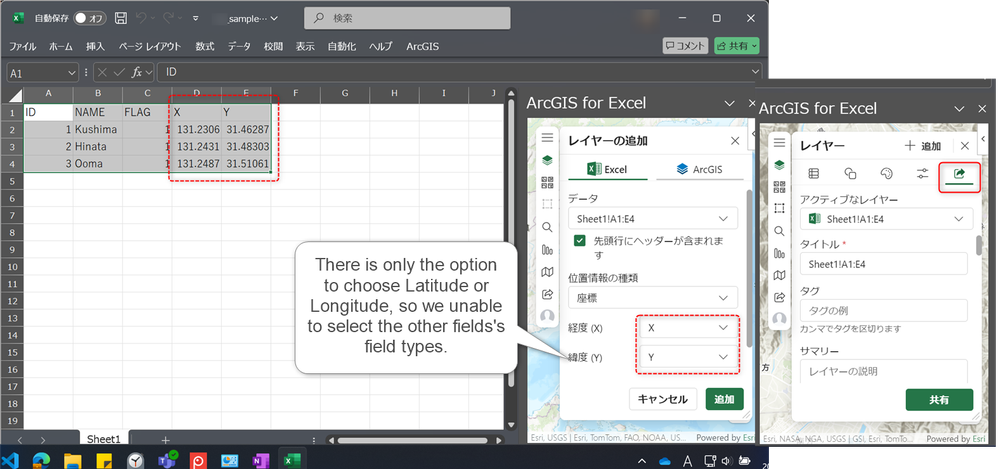Uncheck 先頭行にヘッダーが含まれます checkbox
Screen dimensions: 999x469
(580, 241)
